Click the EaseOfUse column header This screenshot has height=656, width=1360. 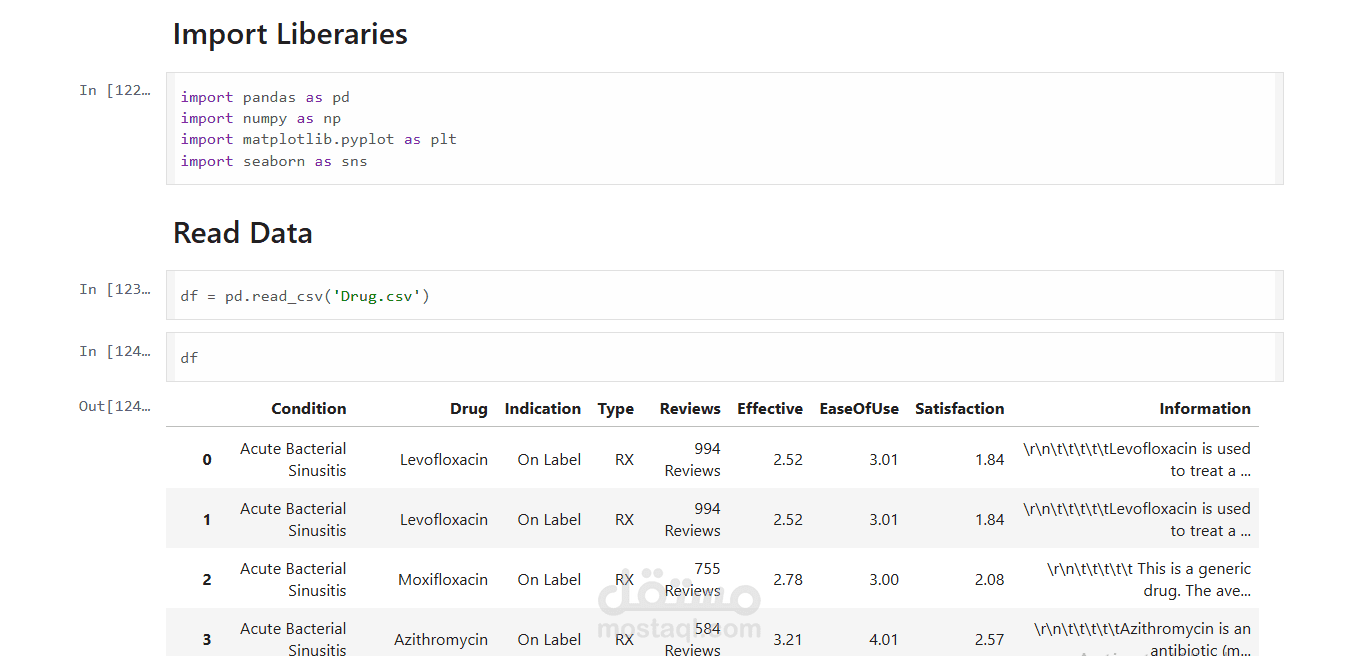859,408
